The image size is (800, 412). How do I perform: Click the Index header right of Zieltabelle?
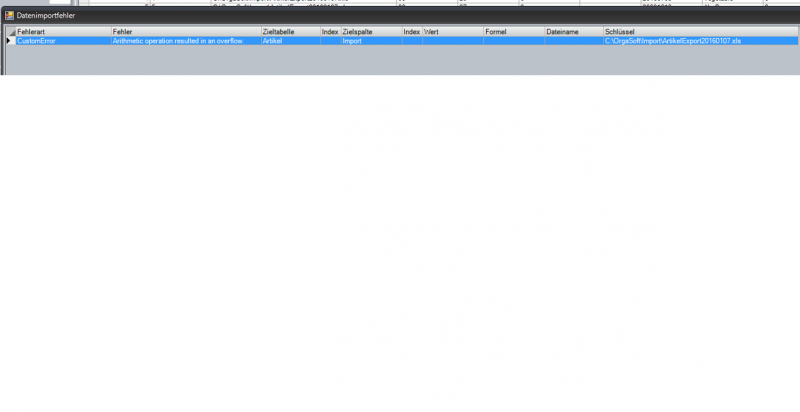[330, 32]
